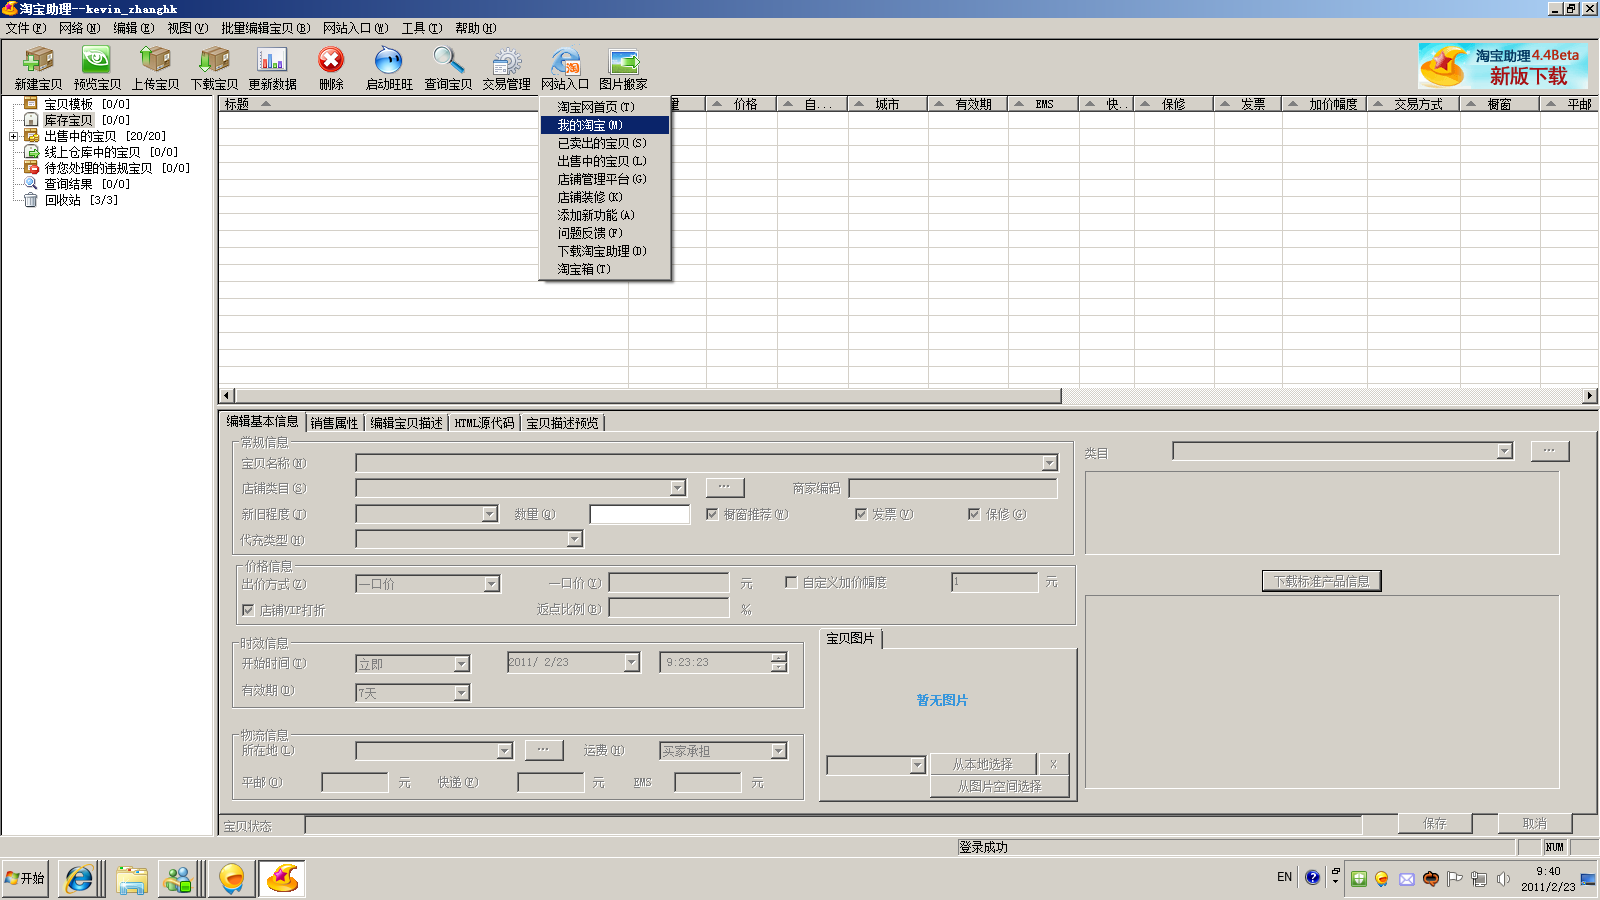1600x900 pixels.
Task: Expand the 出售中的宝贝 tree node
Action: [x=13, y=136]
